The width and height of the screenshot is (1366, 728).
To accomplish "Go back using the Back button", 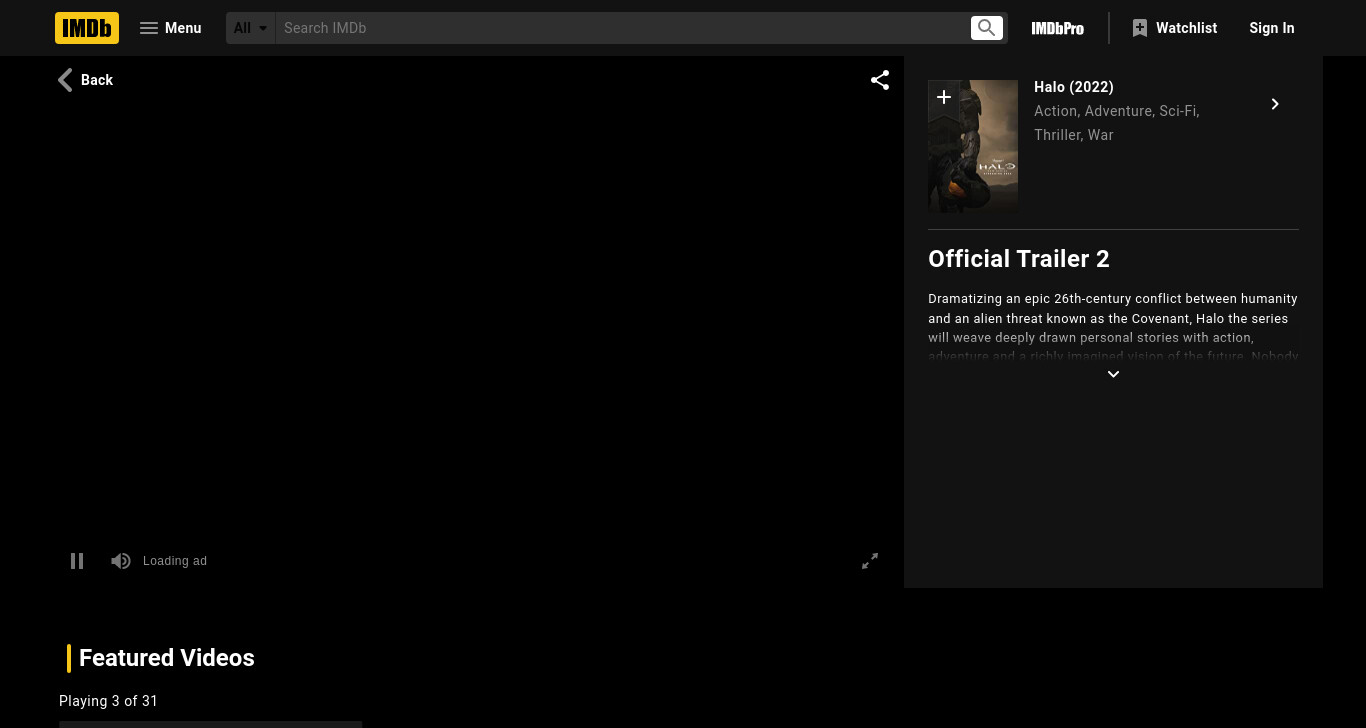I will (85, 80).
